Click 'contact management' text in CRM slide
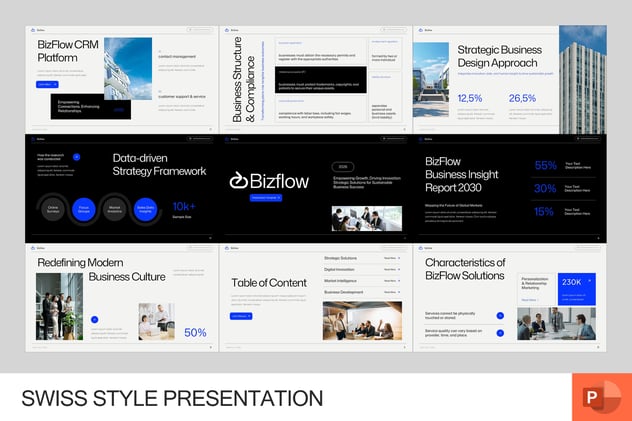The image size is (632, 421). pos(177,56)
